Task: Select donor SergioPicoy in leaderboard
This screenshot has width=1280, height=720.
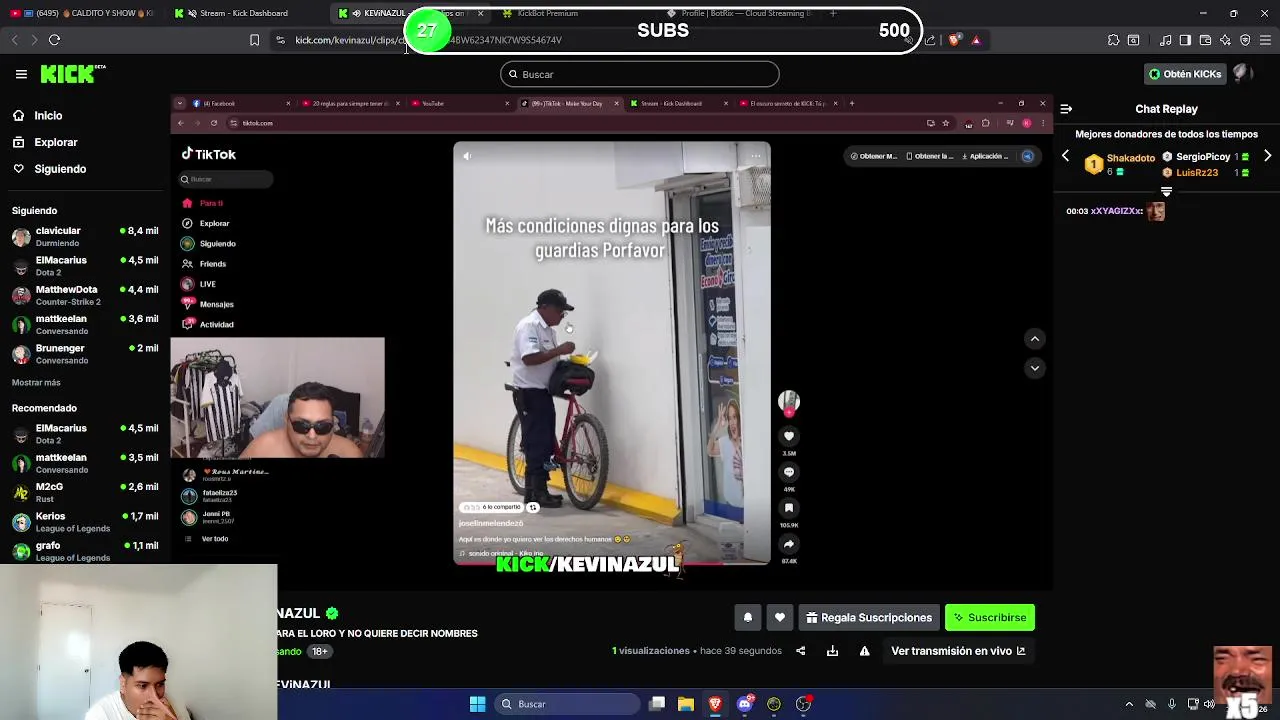Action: pos(1204,157)
